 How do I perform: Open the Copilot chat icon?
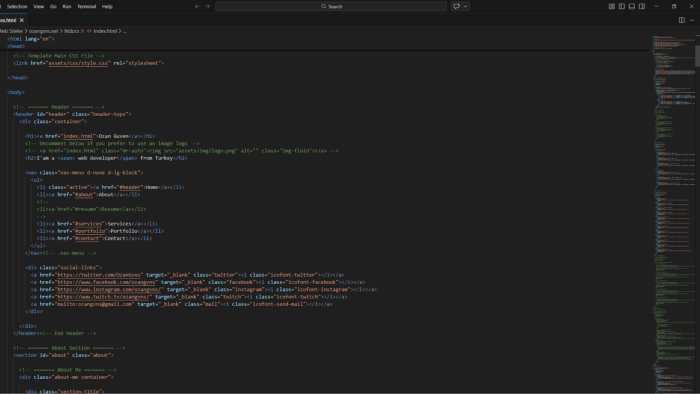456,6
